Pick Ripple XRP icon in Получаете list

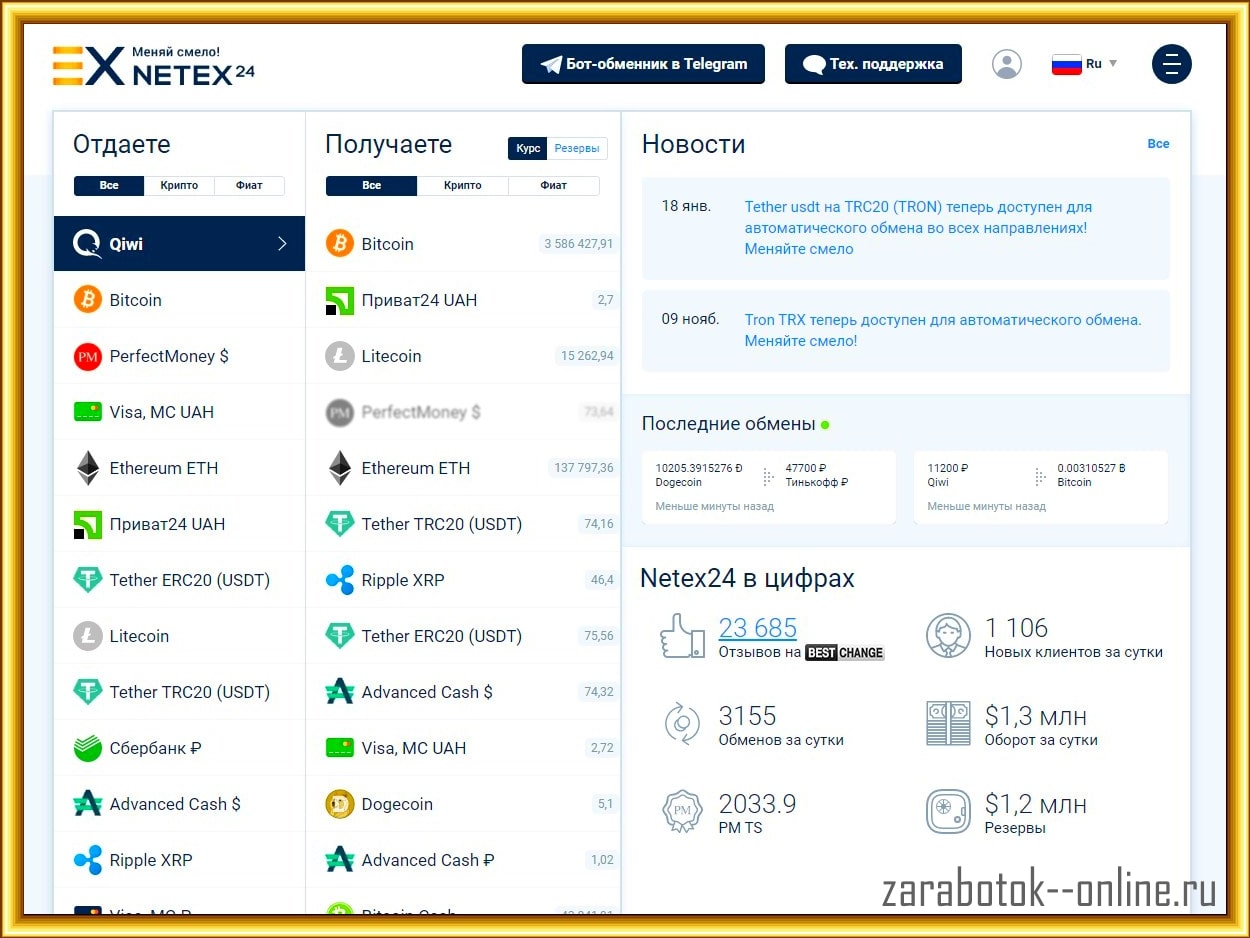[340, 580]
